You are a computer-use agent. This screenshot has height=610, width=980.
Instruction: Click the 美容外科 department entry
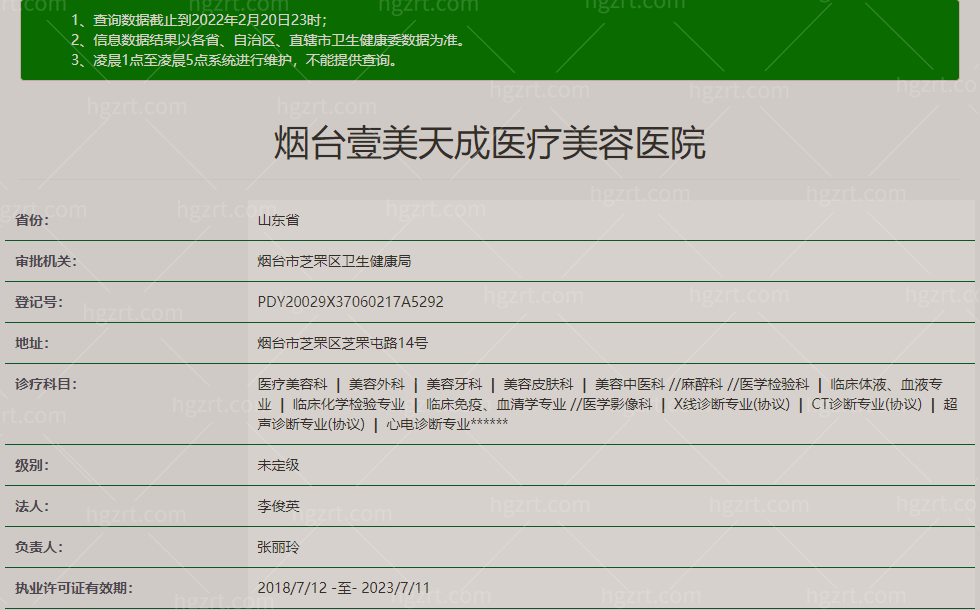point(377,384)
